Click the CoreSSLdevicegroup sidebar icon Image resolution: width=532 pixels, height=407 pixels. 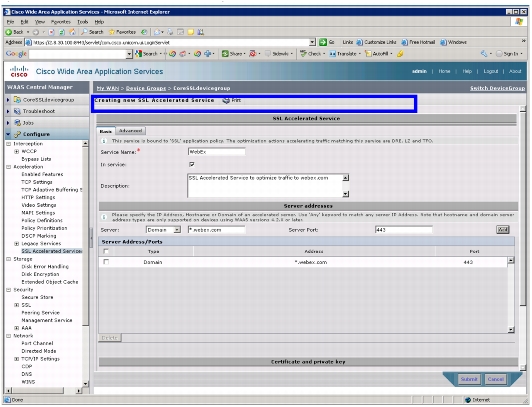[17, 100]
